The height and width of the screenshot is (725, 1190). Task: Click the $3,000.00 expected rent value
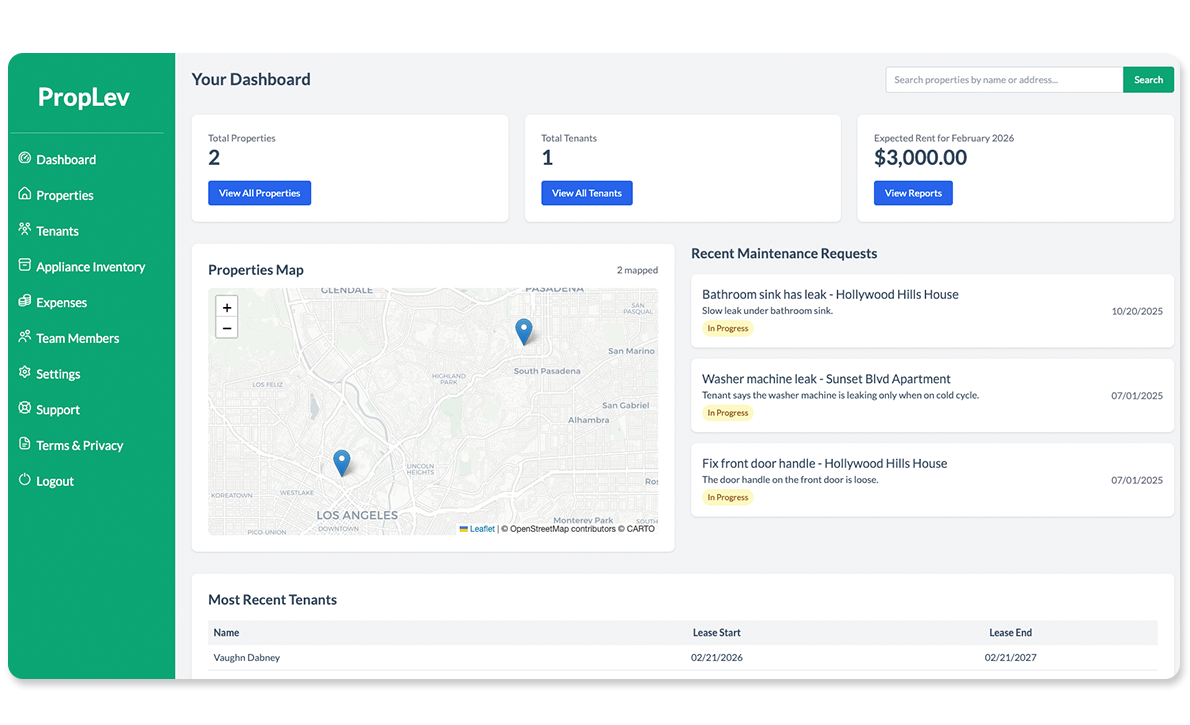point(921,157)
